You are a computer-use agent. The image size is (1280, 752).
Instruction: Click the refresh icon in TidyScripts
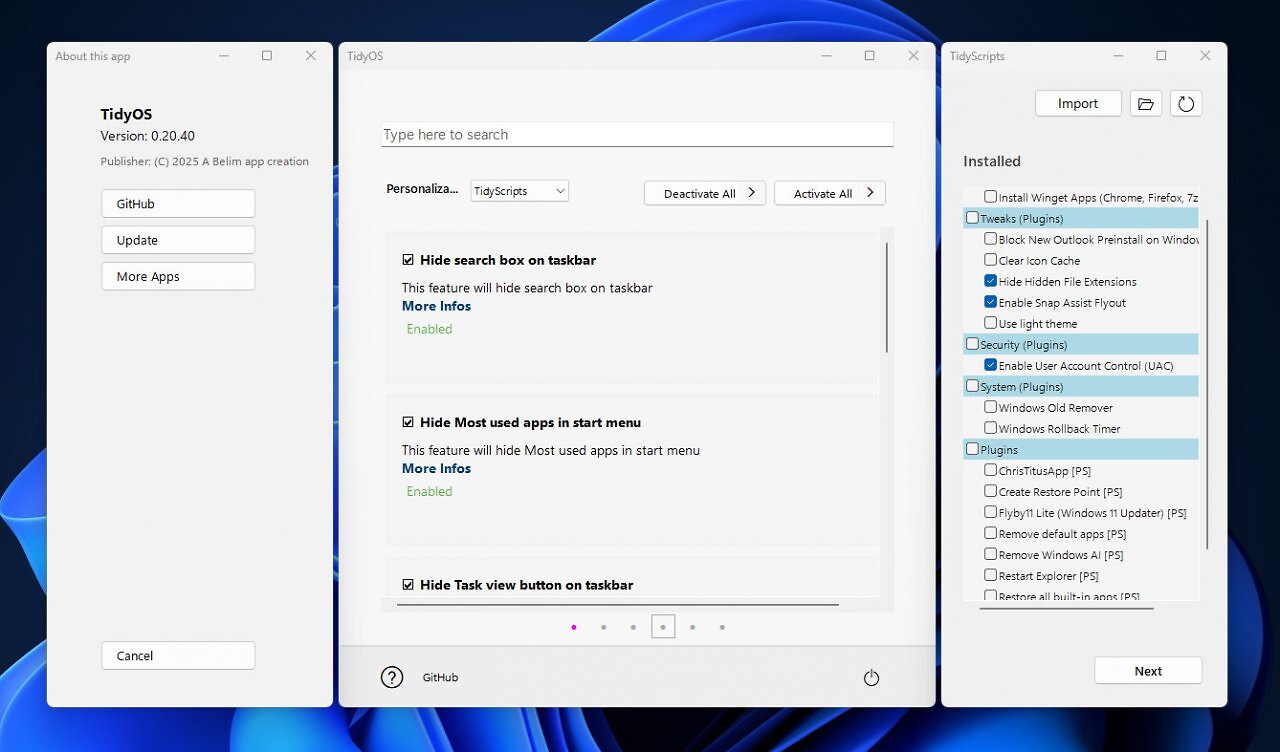coord(1186,104)
